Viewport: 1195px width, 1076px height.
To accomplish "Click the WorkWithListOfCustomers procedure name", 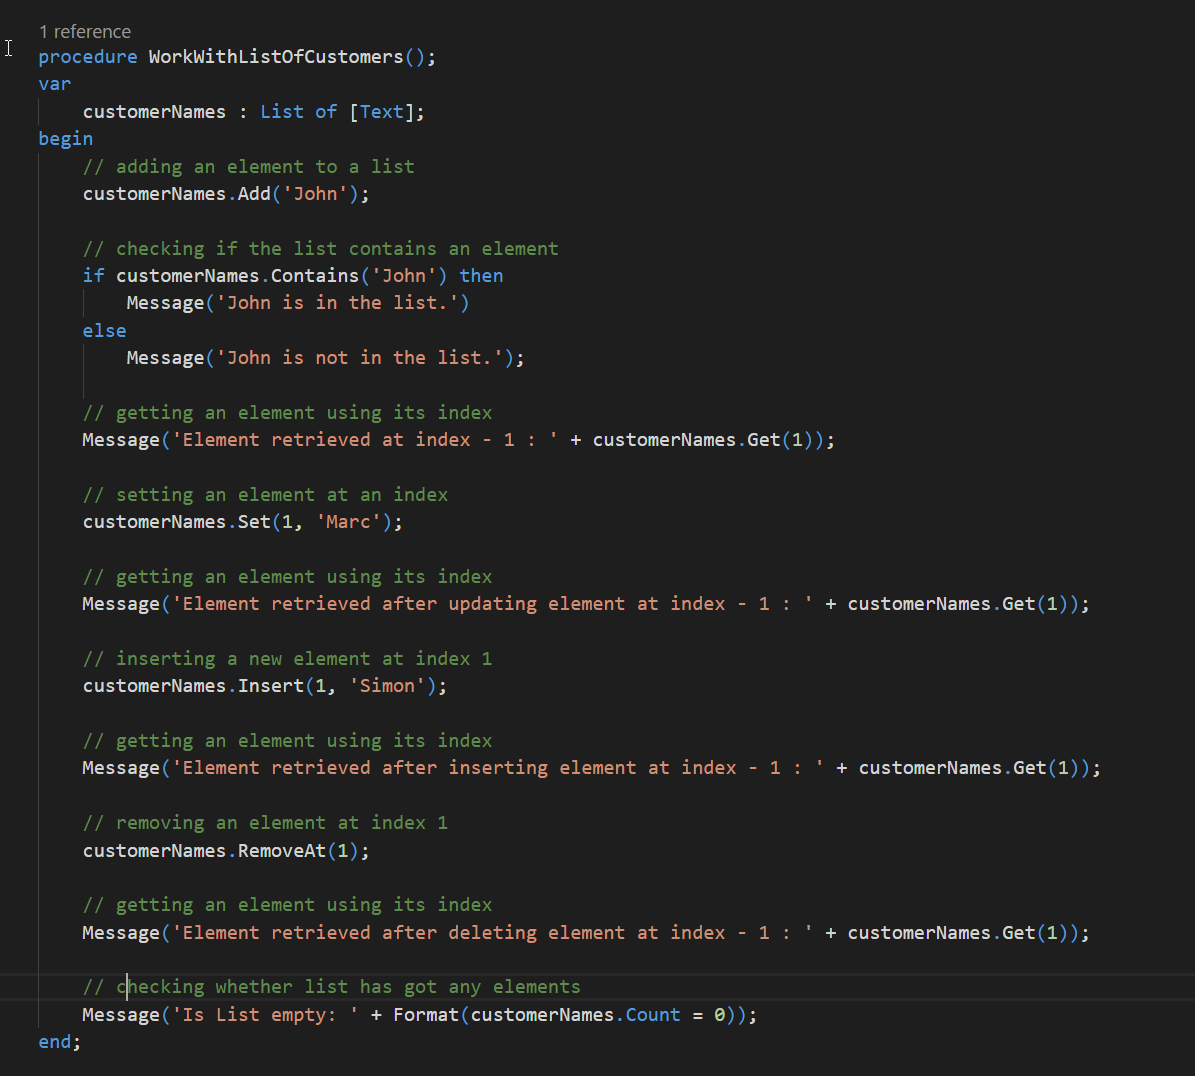I will pos(275,57).
